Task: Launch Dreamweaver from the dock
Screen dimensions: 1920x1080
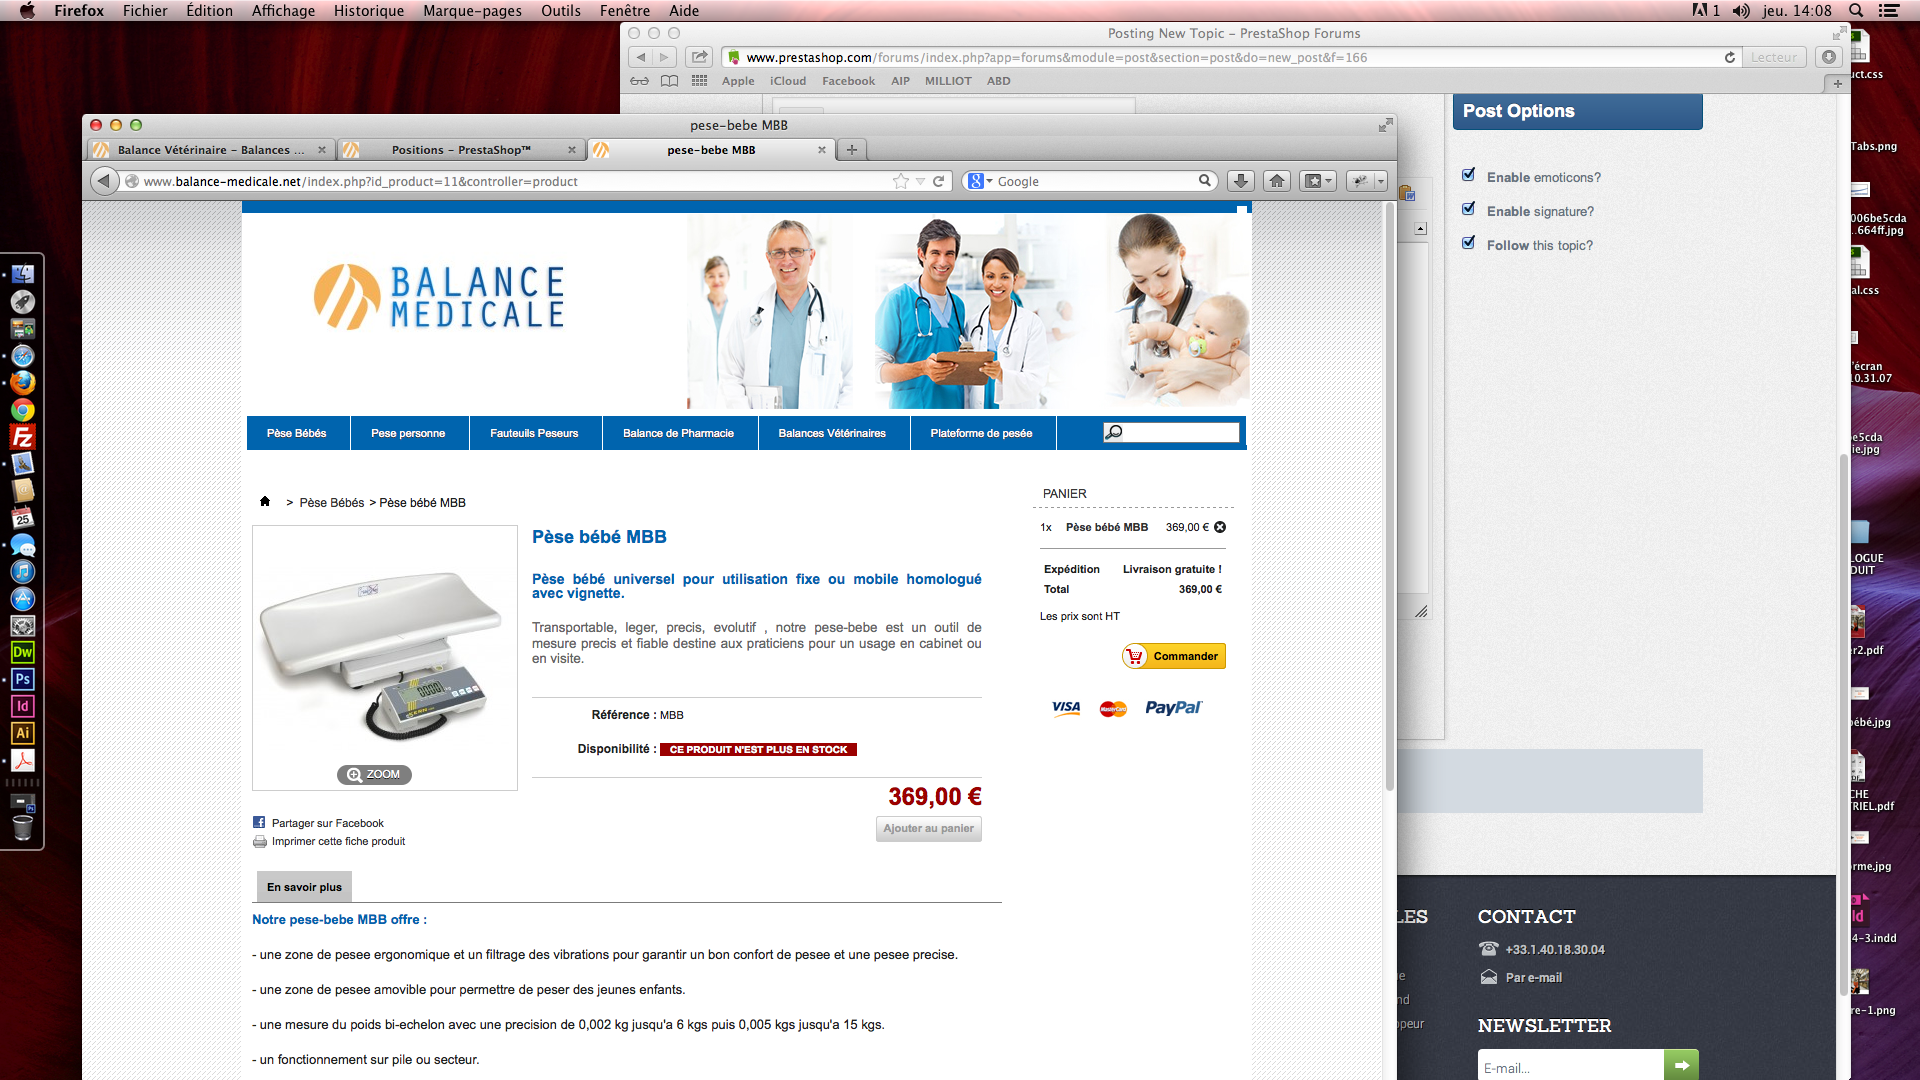Action: coord(23,652)
